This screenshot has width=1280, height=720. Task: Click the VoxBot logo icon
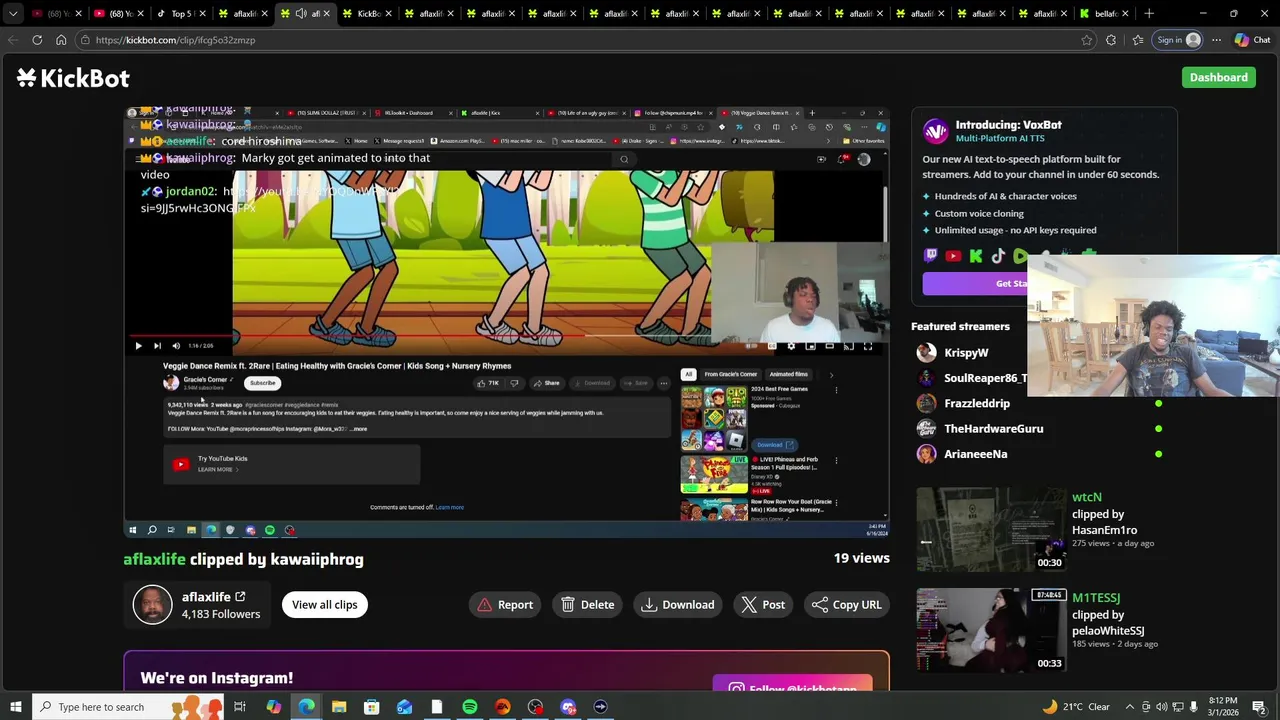point(935,131)
